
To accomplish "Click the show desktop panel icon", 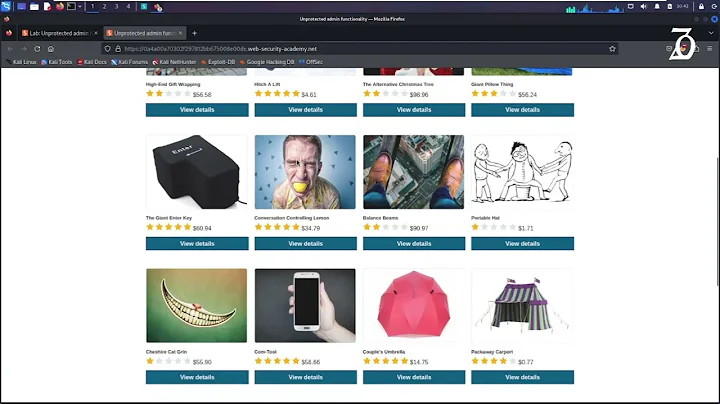I will tap(22, 7).
